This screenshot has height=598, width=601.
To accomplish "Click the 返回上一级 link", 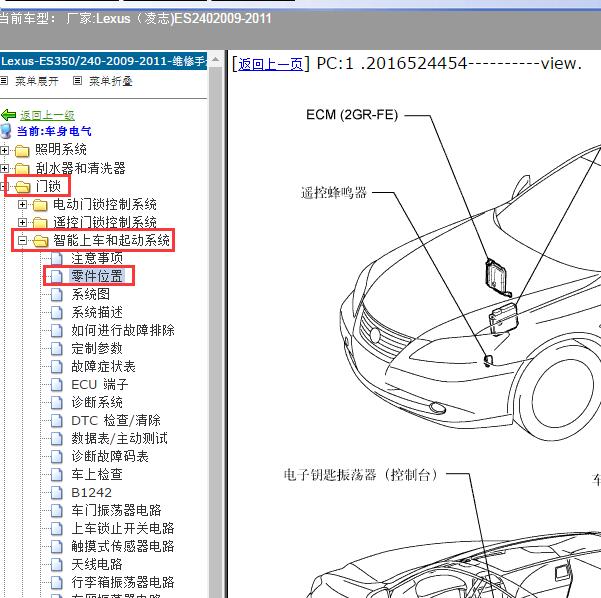I will [48, 115].
